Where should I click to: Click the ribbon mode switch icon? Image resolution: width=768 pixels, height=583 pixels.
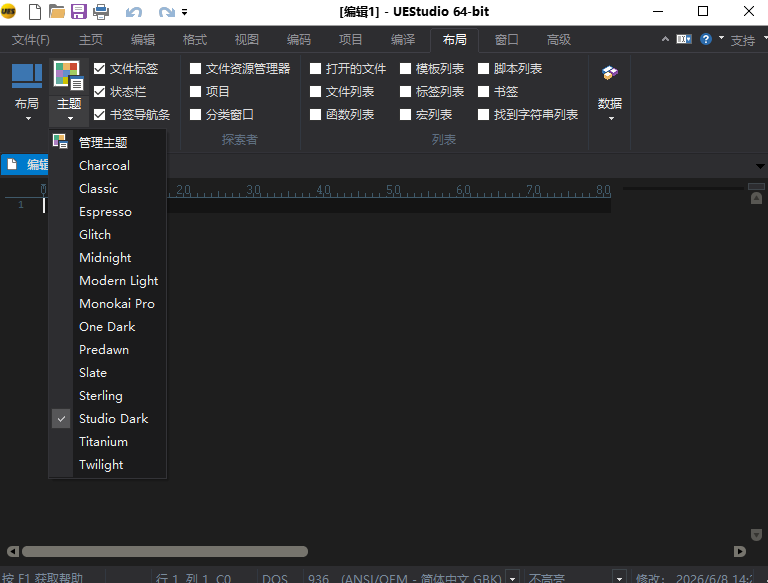click(x=684, y=39)
